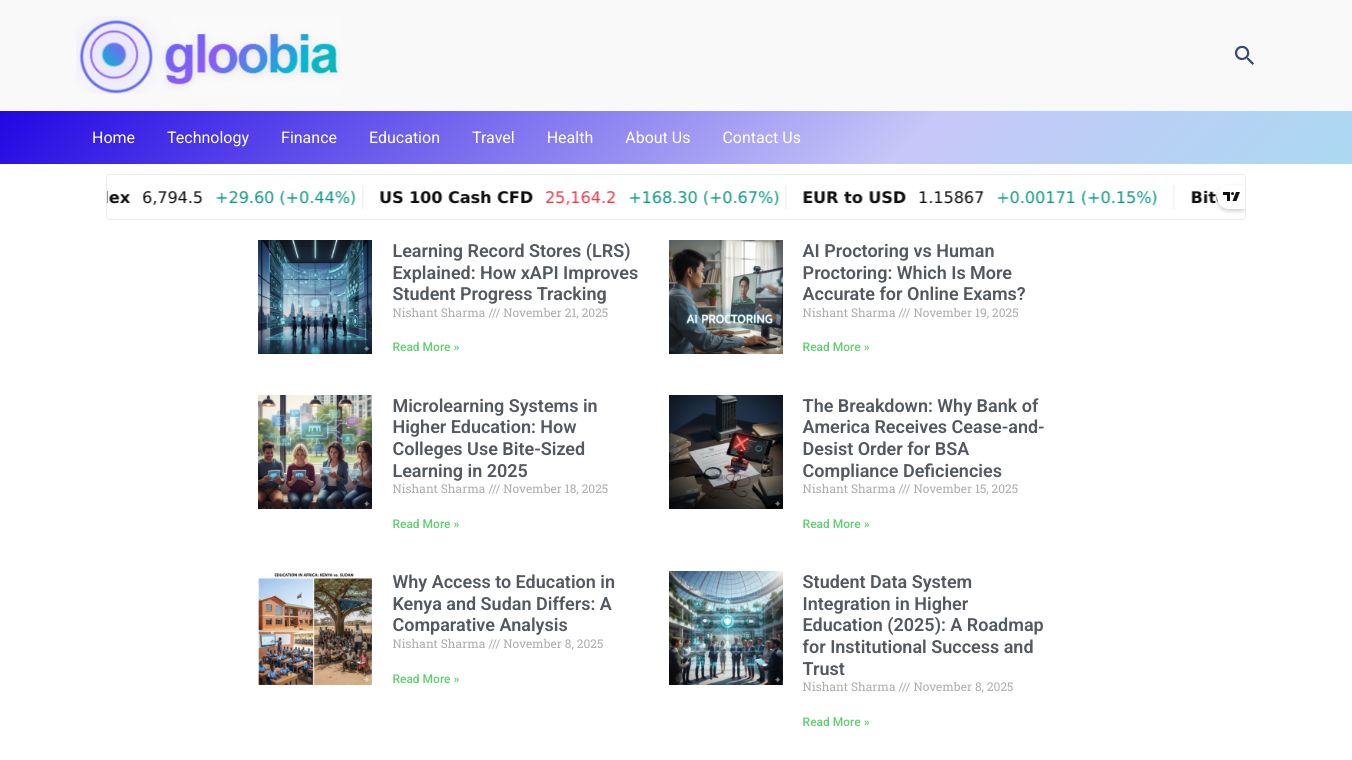Open the Learning Record Stores thumbnail image
Screen dimensions: 1352x760
[x=315, y=297]
